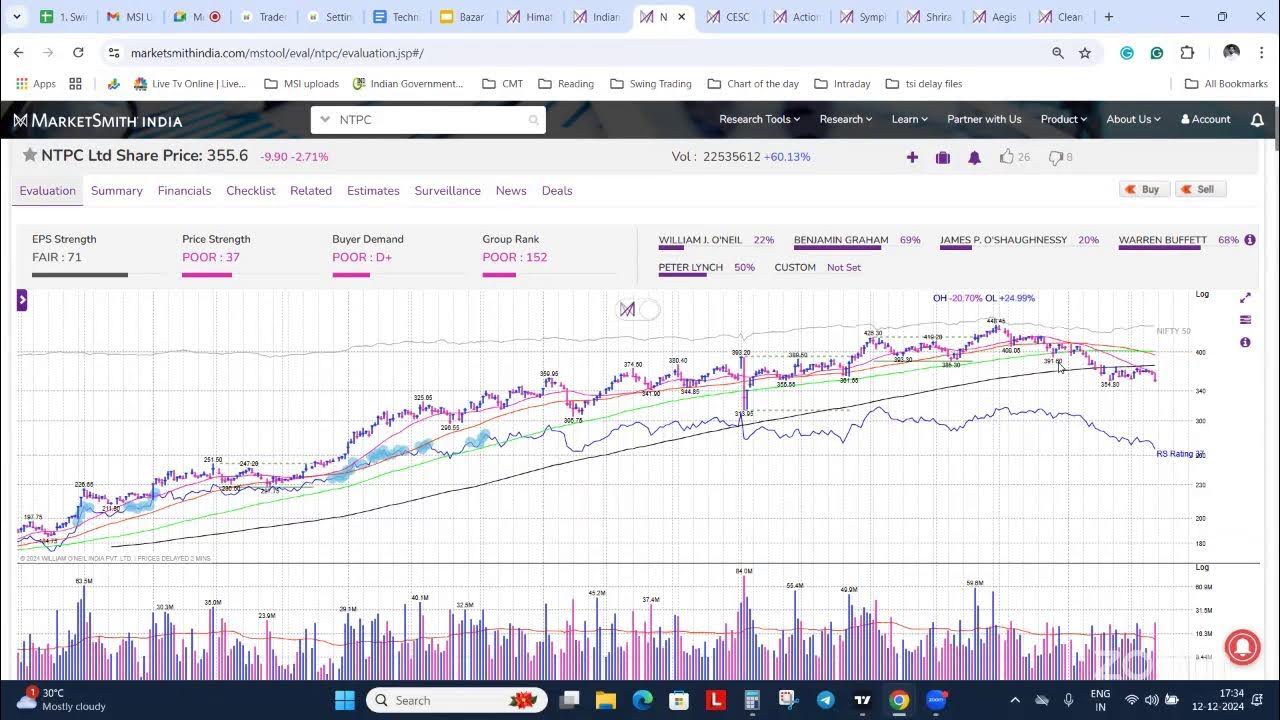The image size is (1280, 720).
Task: Open the Surveillance tab
Action: click(448, 191)
